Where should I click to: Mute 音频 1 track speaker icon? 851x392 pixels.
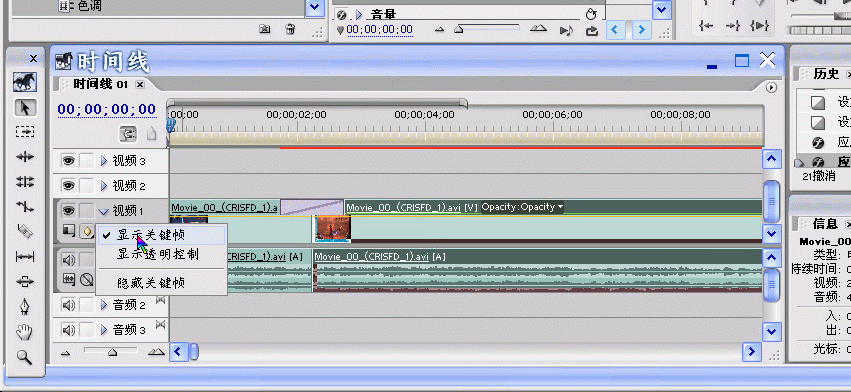pyautogui.click(x=68, y=260)
